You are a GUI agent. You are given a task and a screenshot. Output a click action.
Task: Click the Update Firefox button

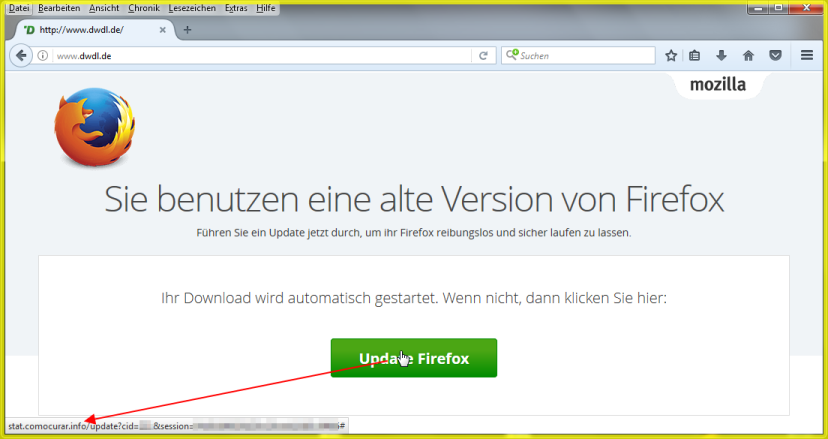coord(413,358)
